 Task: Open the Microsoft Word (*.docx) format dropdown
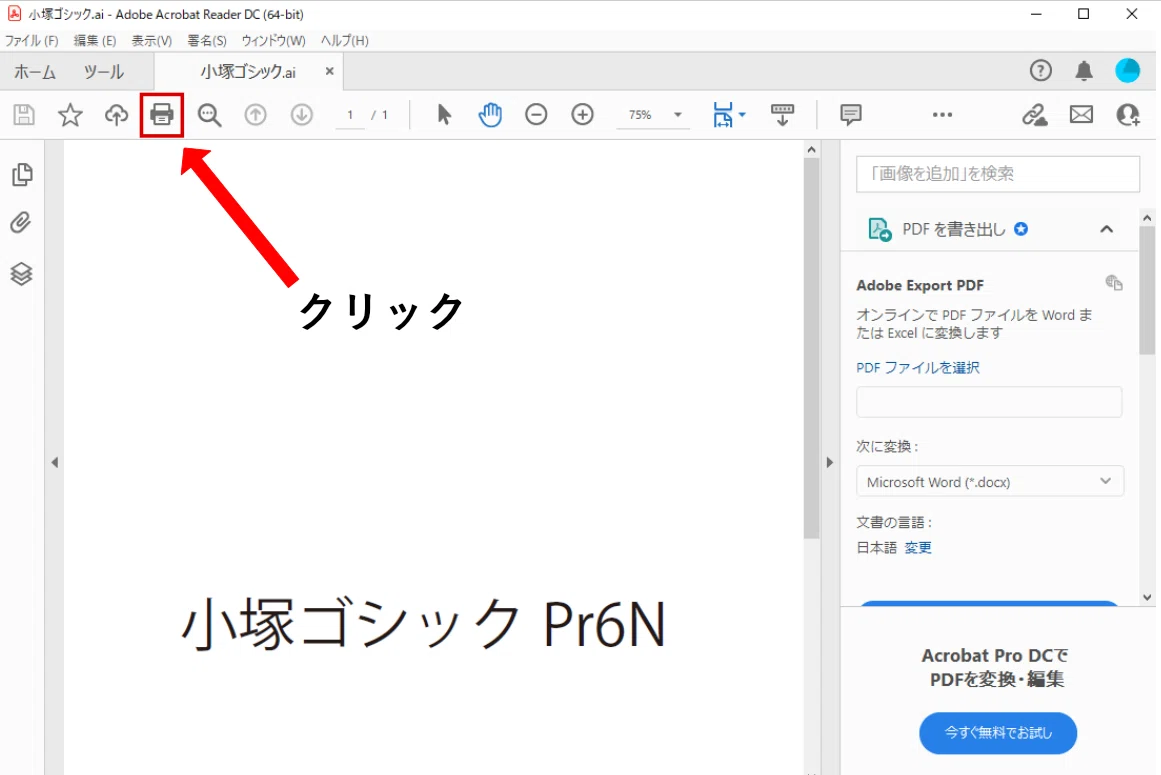coord(989,481)
